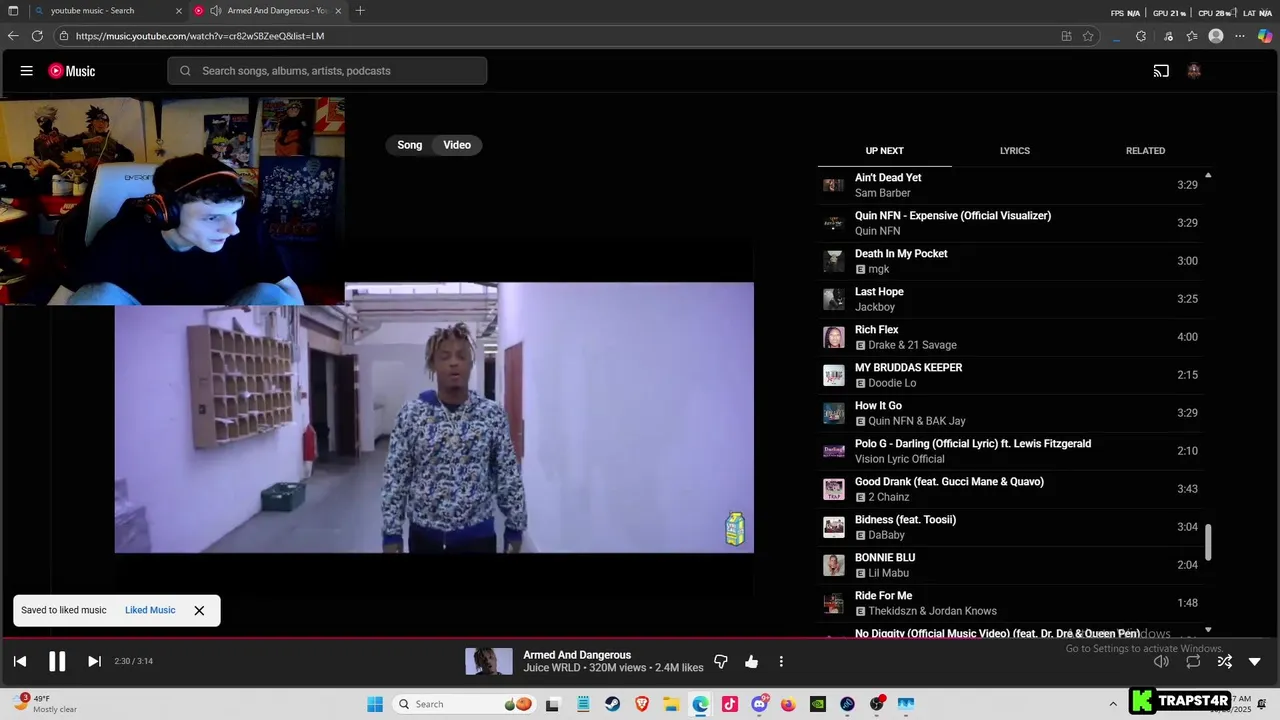Play Good Drank by 2 Chainz
Screen dimensions: 1280x720
pyautogui.click(x=1010, y=489)
